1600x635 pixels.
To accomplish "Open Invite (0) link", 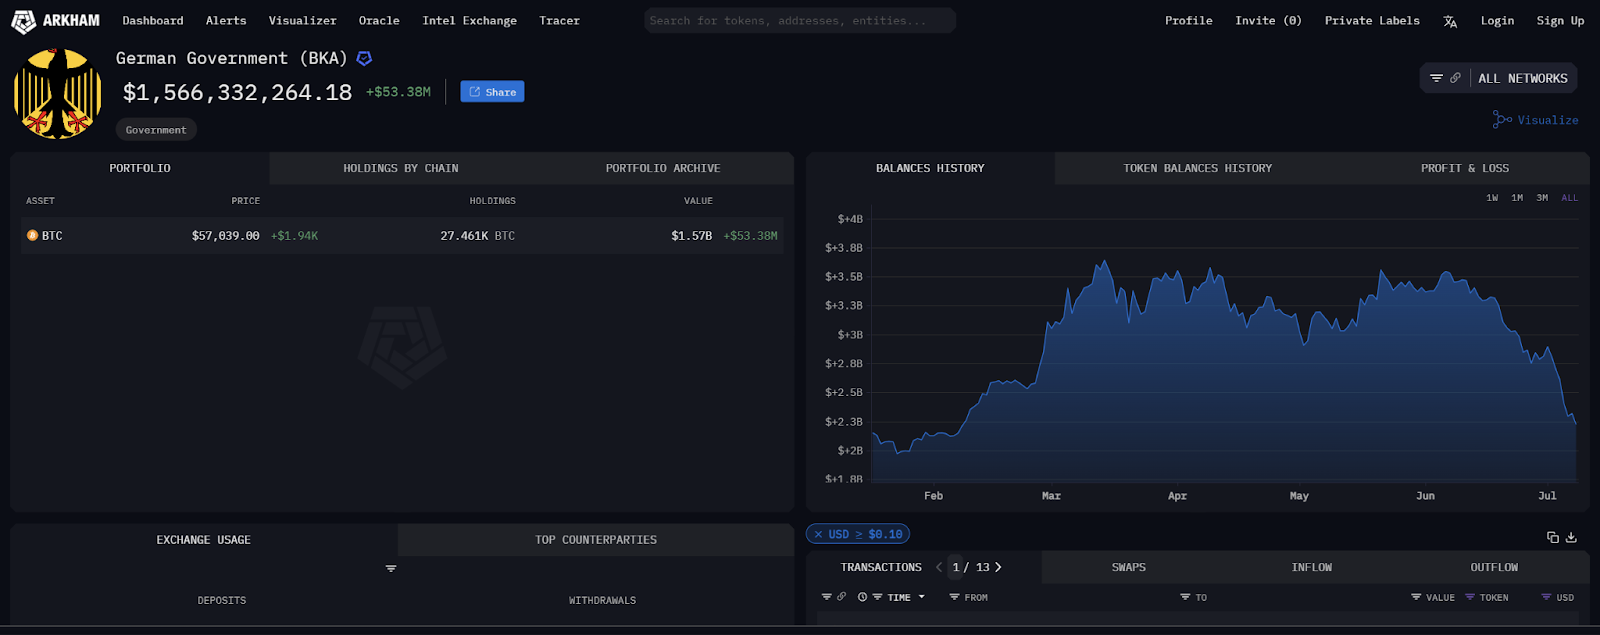I will point(1268,21).
